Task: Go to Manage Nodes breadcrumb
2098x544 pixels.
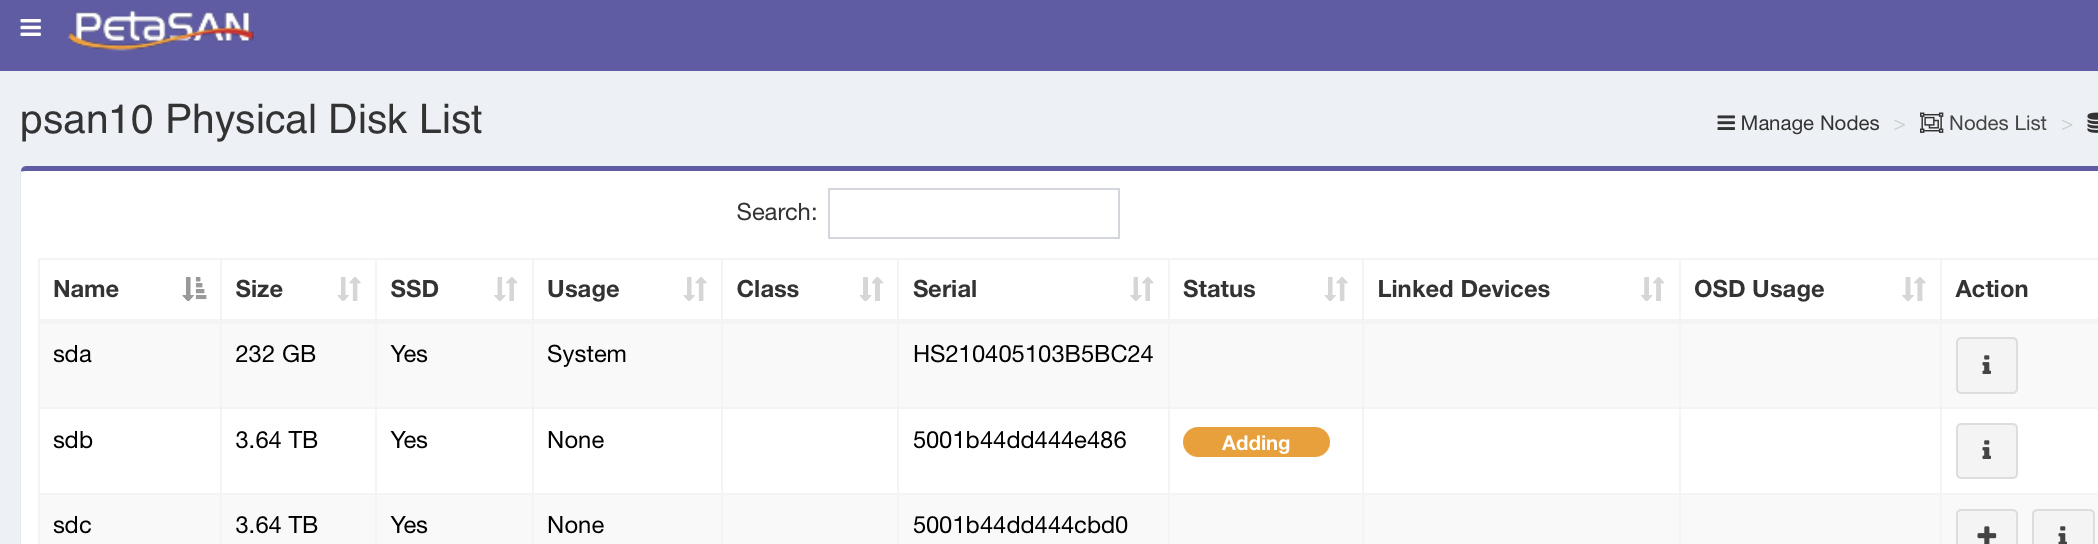Action: click(x=1798, y=123)
